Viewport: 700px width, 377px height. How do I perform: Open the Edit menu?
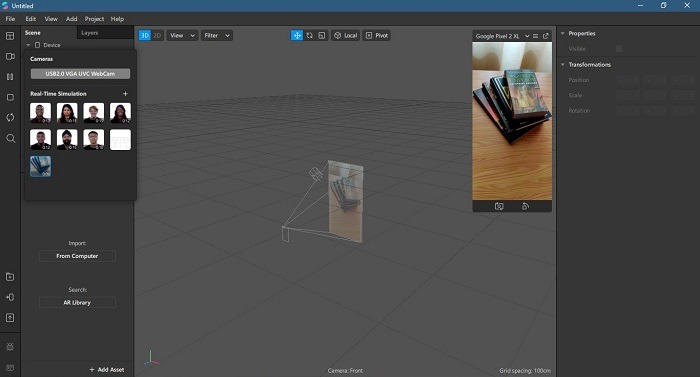(30, 19)
